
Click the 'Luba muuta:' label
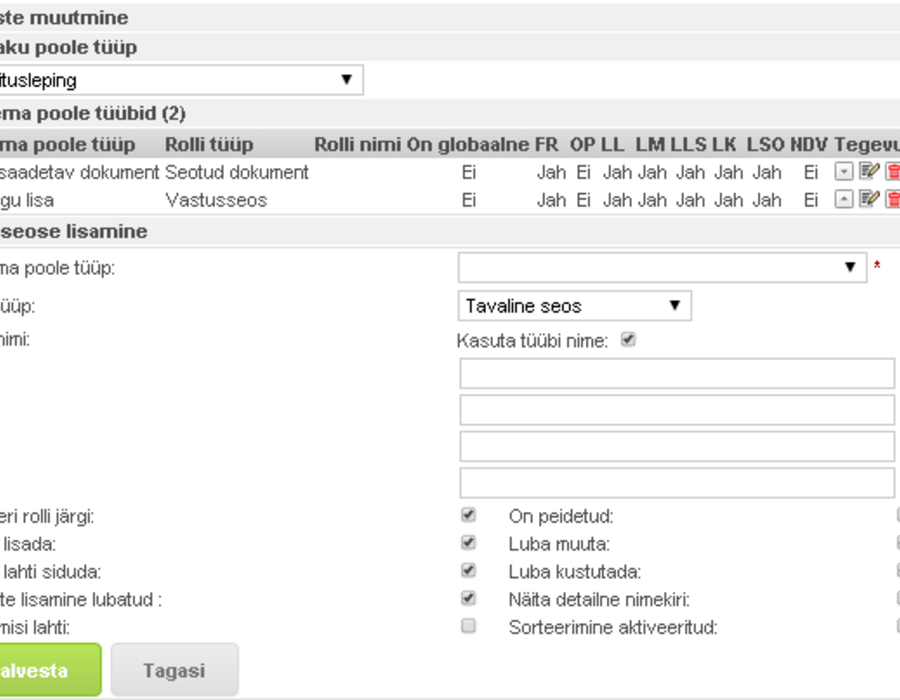pos(559,543)
